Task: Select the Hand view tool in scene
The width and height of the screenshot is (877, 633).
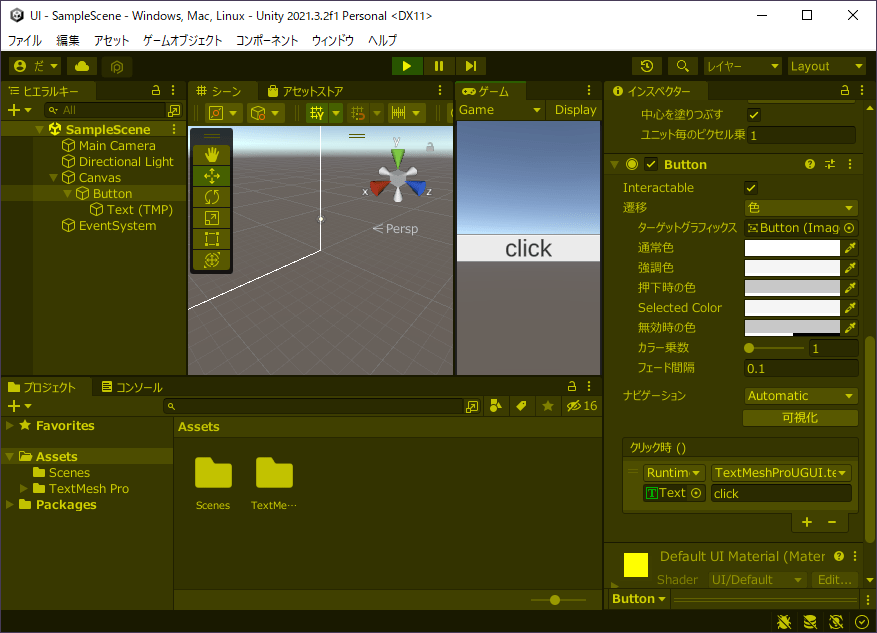Action: pos(211,155)
